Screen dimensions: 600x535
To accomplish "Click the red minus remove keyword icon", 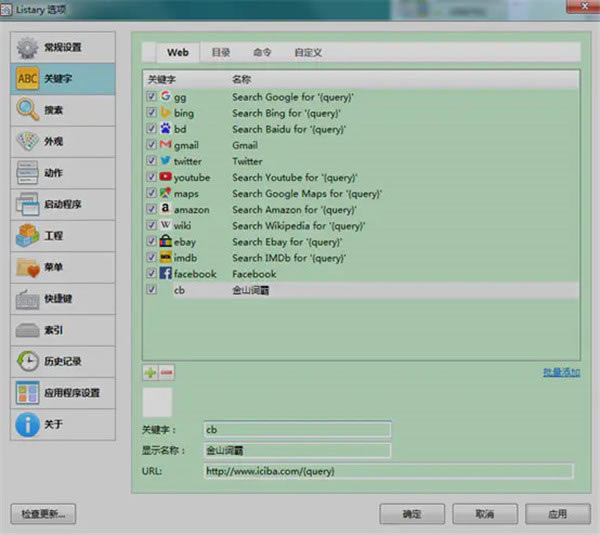I will [x=166, y=372].
